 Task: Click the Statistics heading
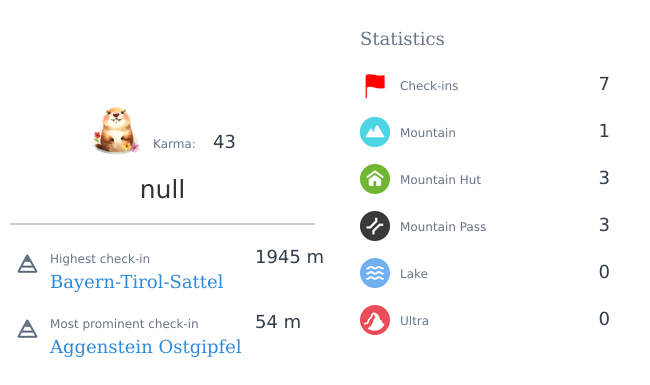tap(402, 39)
